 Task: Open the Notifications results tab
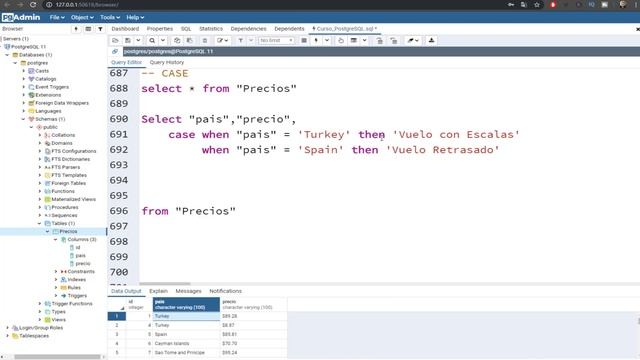click(x=225, y=291)
